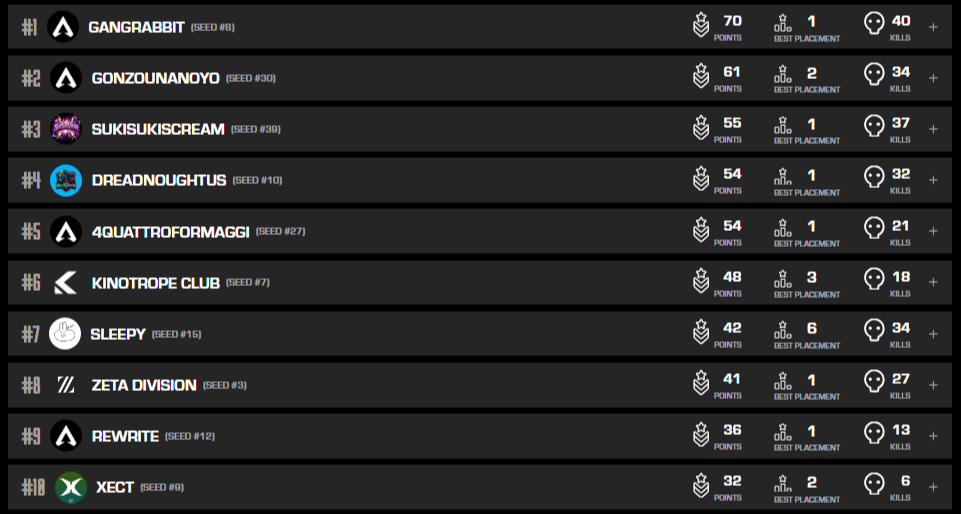The height and width of the screenshot is (514, 961).
Task: Open the GONZOUNANOYO team name link
Action: click(155, 78)
